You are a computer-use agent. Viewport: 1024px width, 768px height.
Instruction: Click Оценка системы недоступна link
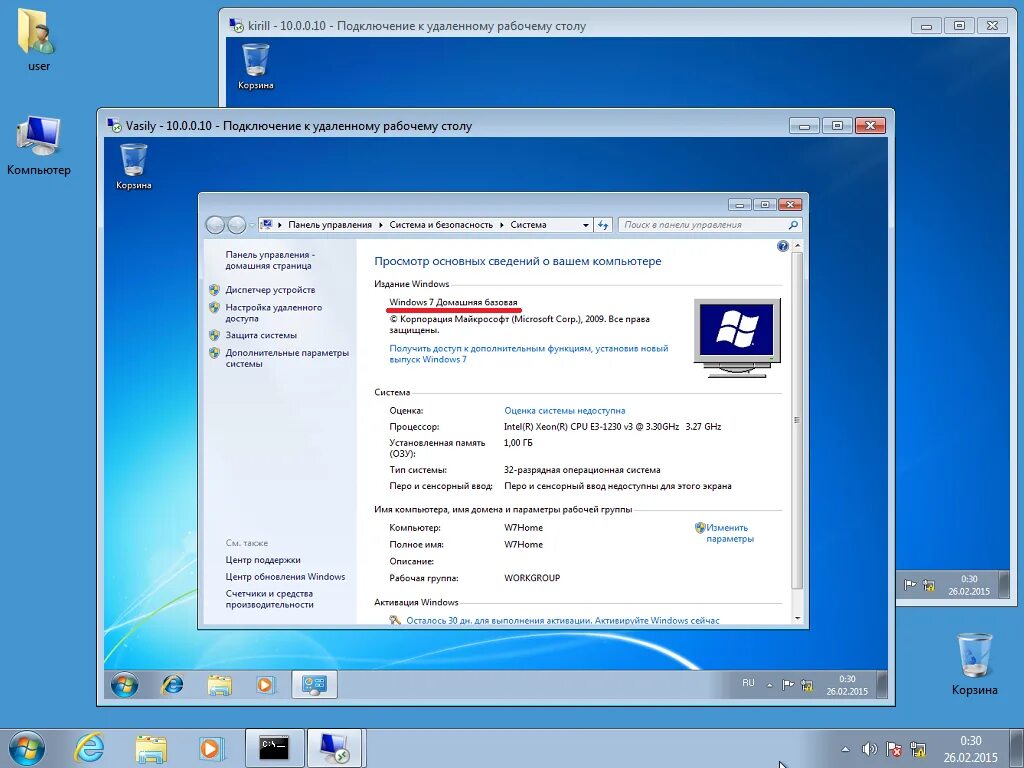click(x=565, y=411)
